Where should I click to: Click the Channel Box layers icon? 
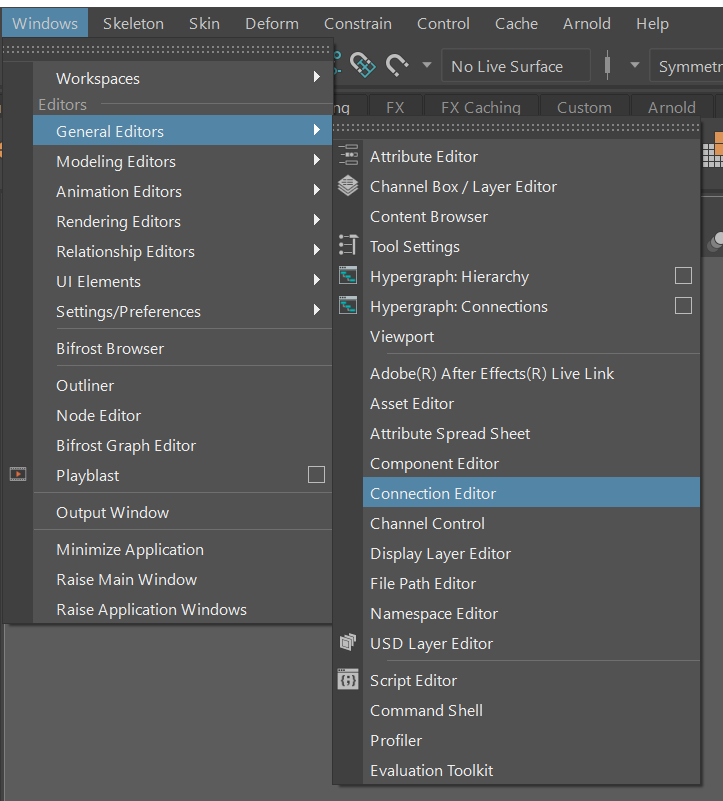348,186
